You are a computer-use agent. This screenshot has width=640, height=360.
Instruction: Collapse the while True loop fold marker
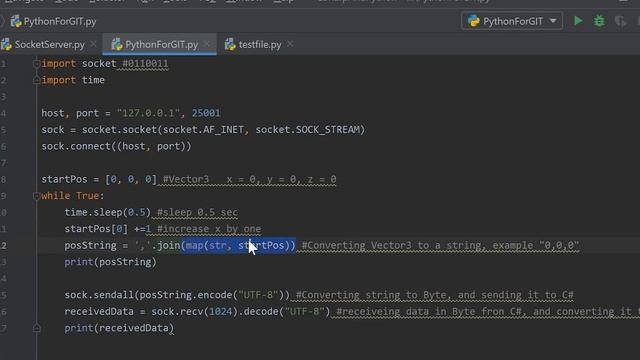tap(36, 196)
